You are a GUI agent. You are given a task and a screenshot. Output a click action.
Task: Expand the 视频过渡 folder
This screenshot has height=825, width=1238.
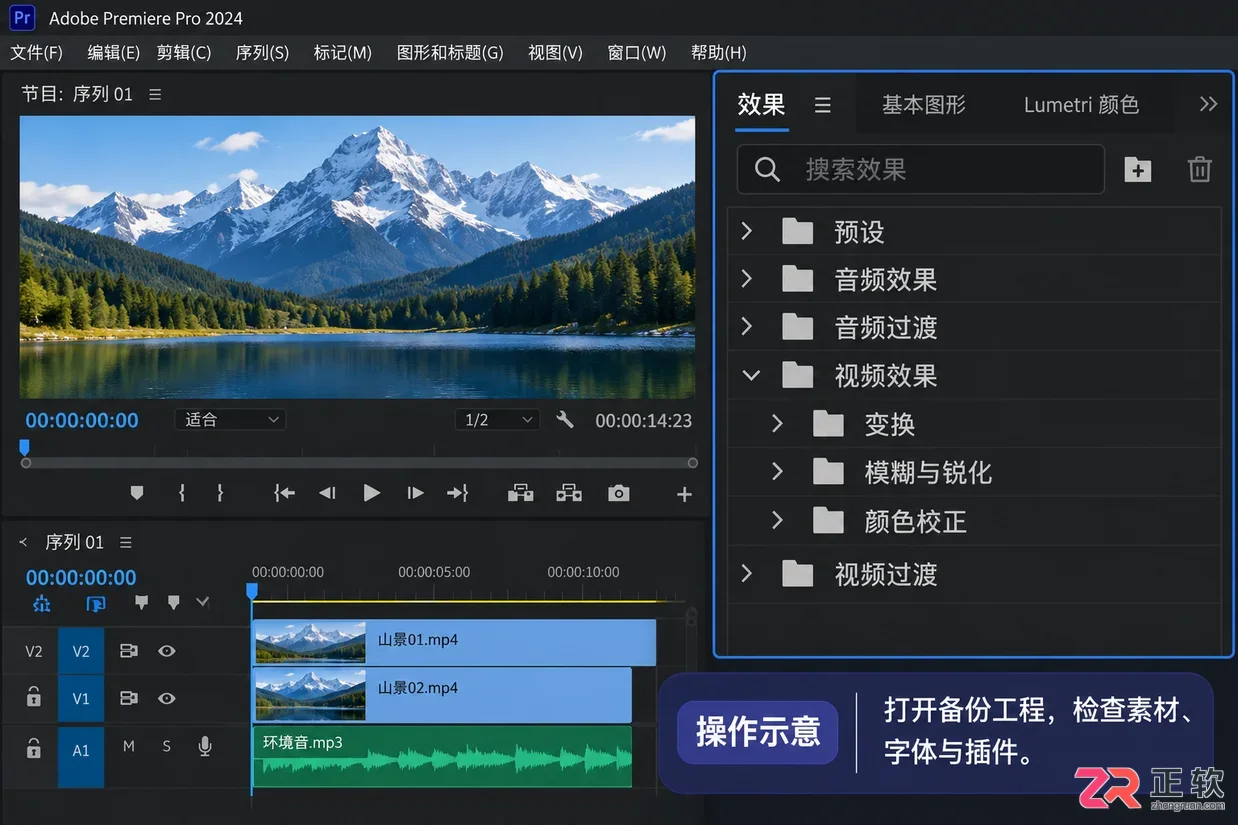pyautogui.click(x=746, y=573)
